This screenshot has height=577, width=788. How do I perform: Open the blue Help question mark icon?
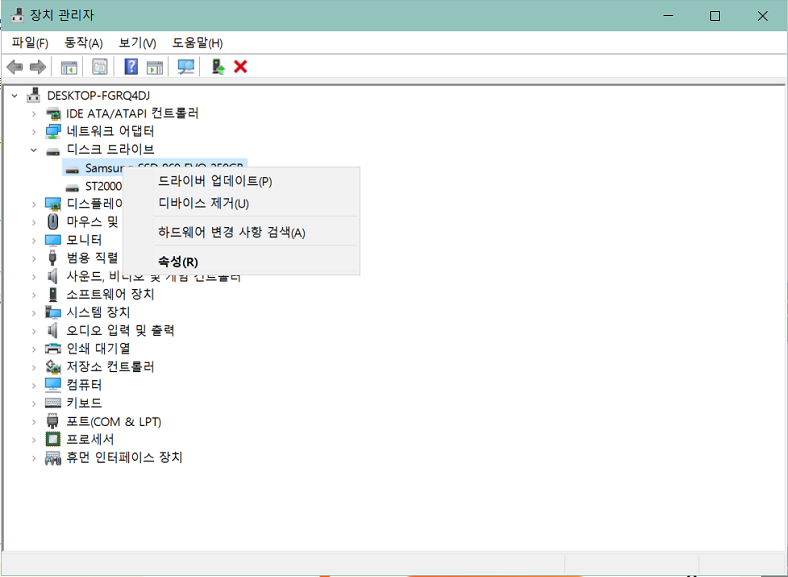pyautogui.click(x=131, y=67)
